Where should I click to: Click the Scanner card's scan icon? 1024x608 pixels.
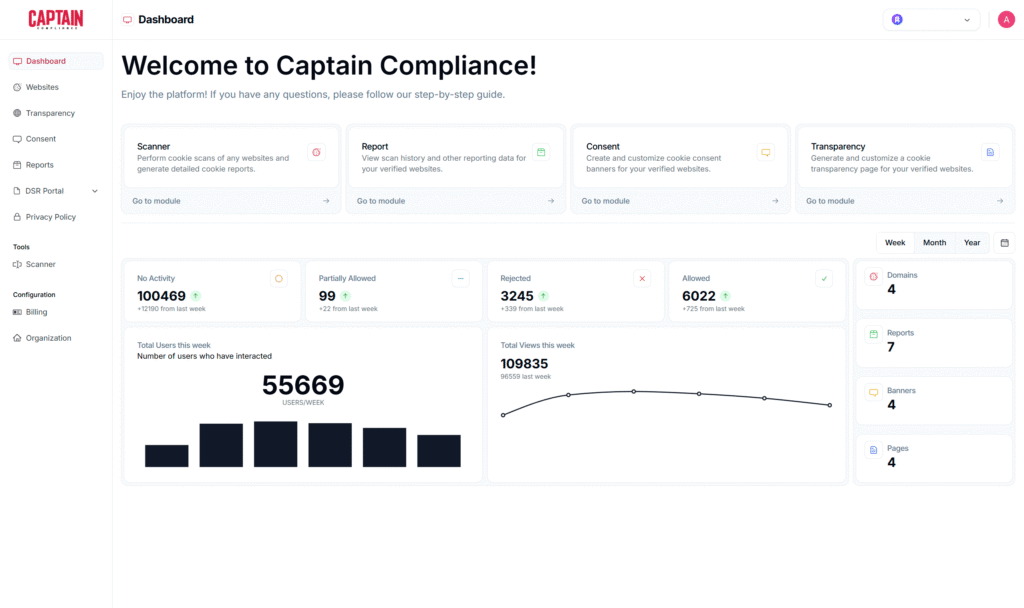click(316, 152)
